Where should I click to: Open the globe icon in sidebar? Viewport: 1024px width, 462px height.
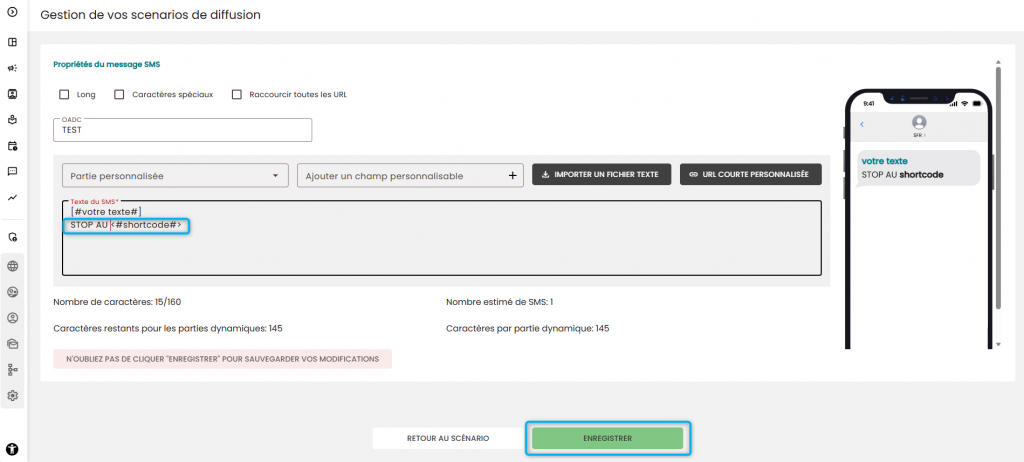[12, 266]
